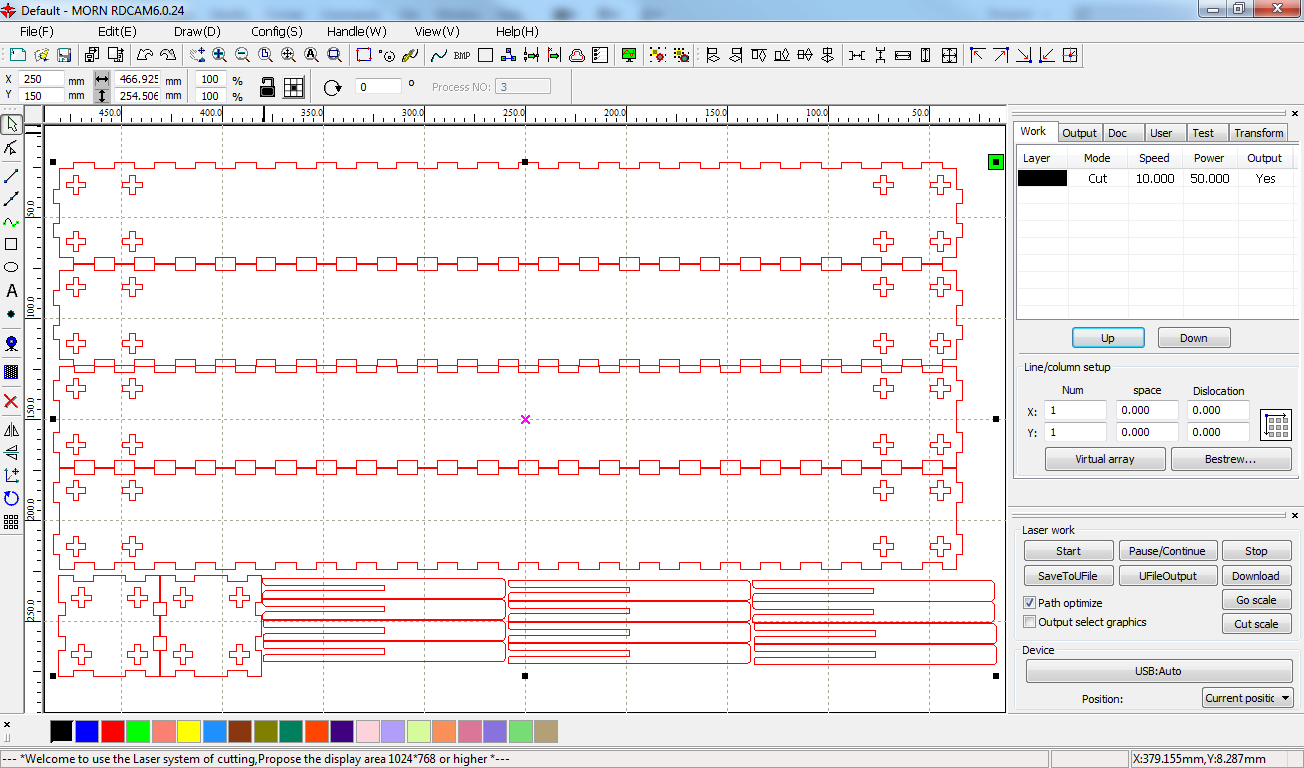The width and height of the screenshot is (1304, 768).
Task: Open the Draw menu
Action: coord(197,31)
